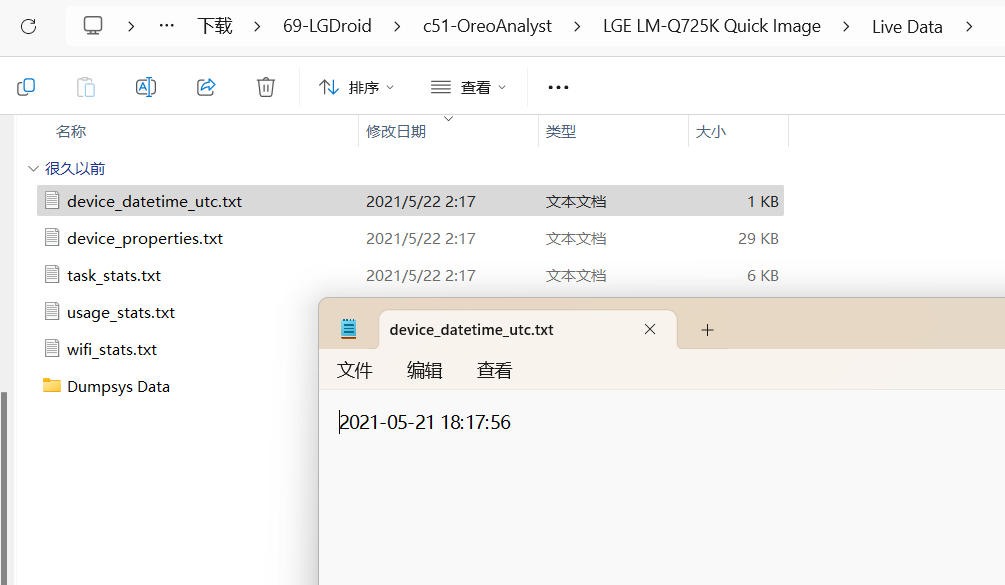The height and width of the screenshot is (585, 1005).
Task: Click the Paste icon in Explorer toolbar
Action: point(86,87)
